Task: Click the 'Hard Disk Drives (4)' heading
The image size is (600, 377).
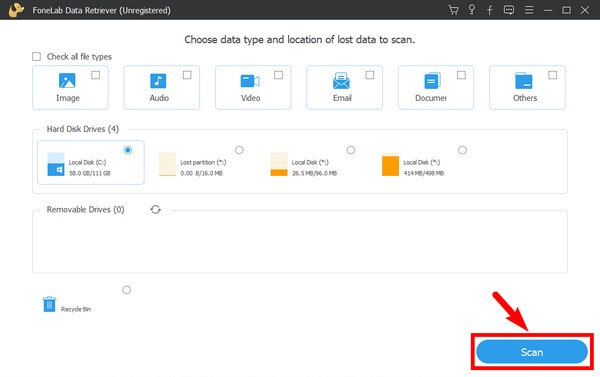Action: (83, 129)
